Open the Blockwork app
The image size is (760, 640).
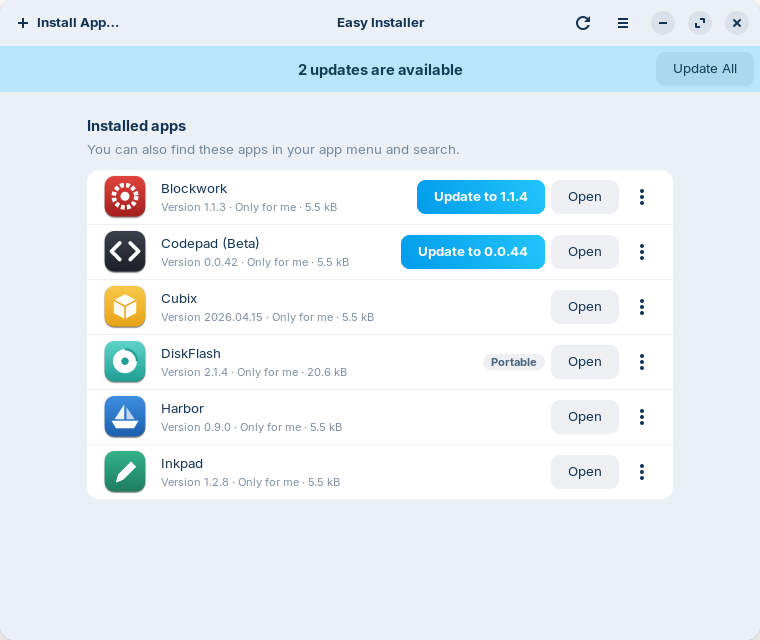[585, 197]
